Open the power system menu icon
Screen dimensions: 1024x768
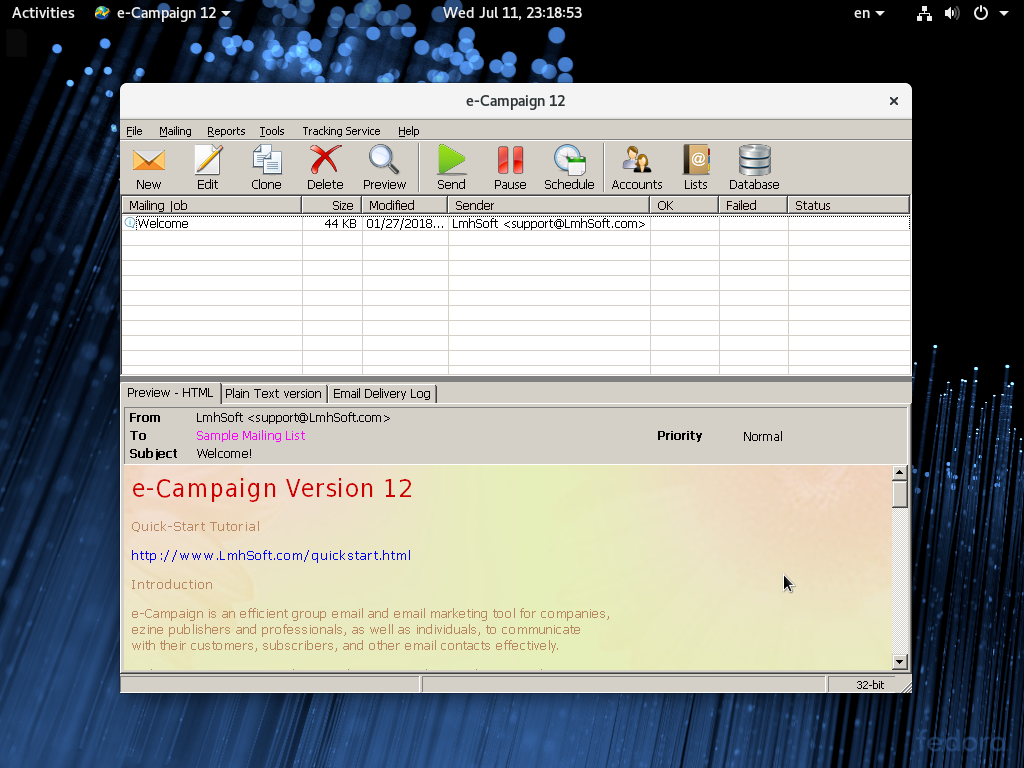pyautogui.click(x=981, y=13)
